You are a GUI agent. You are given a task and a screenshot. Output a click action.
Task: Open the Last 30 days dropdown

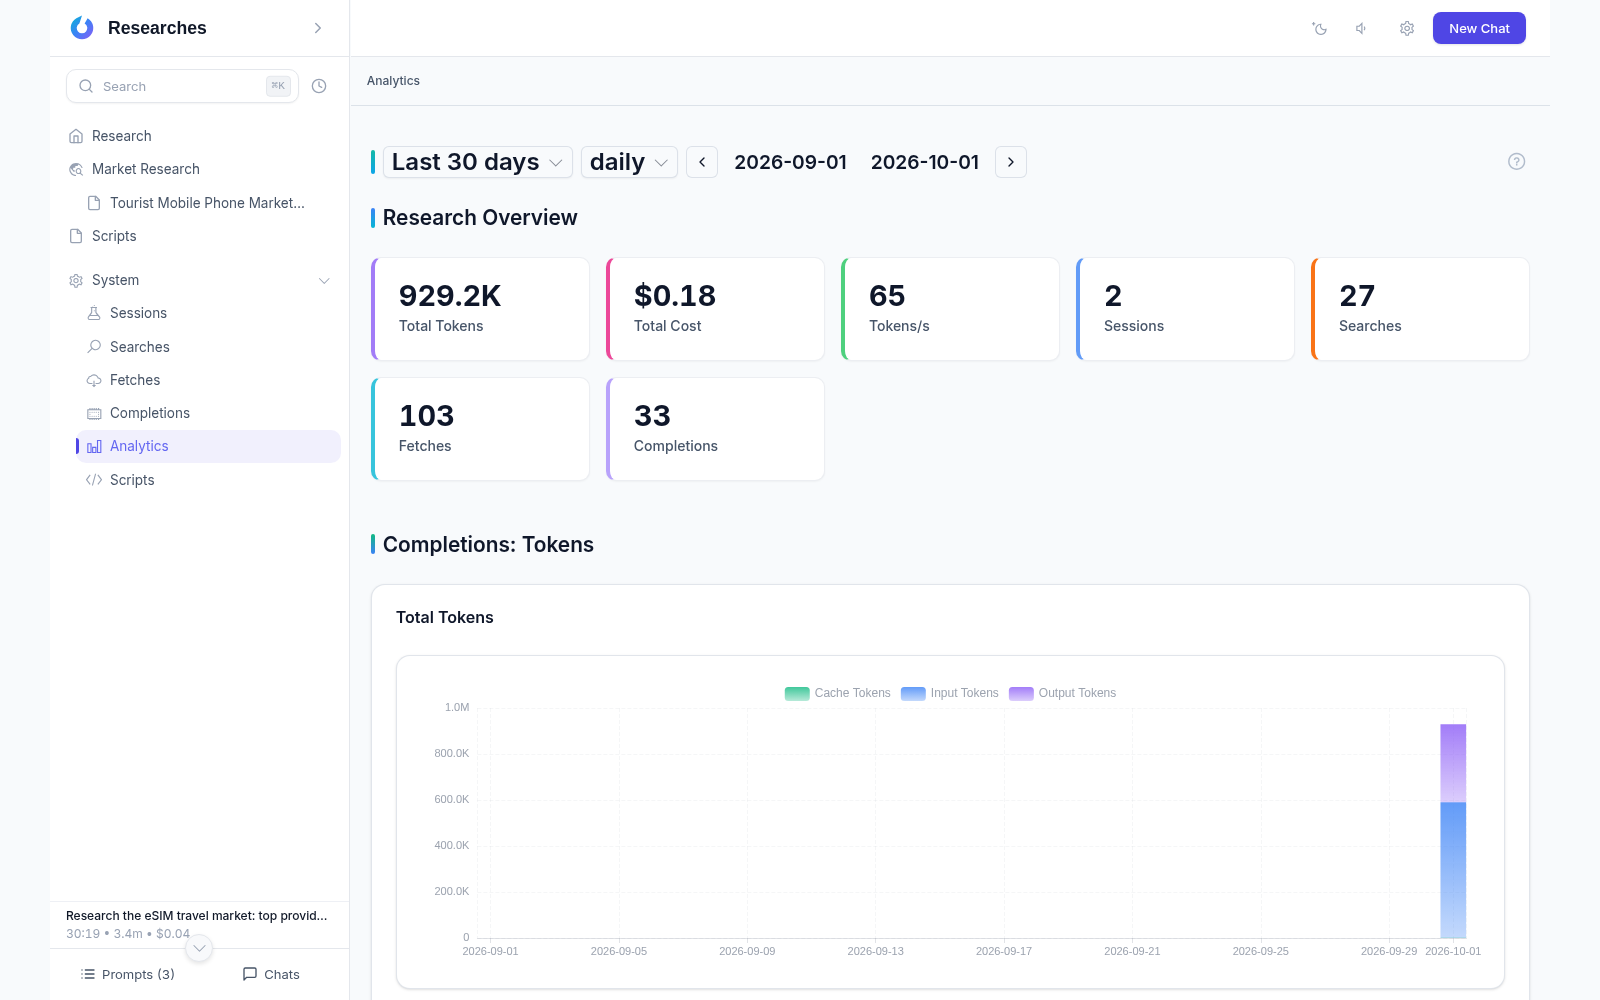tap(478, 162)
